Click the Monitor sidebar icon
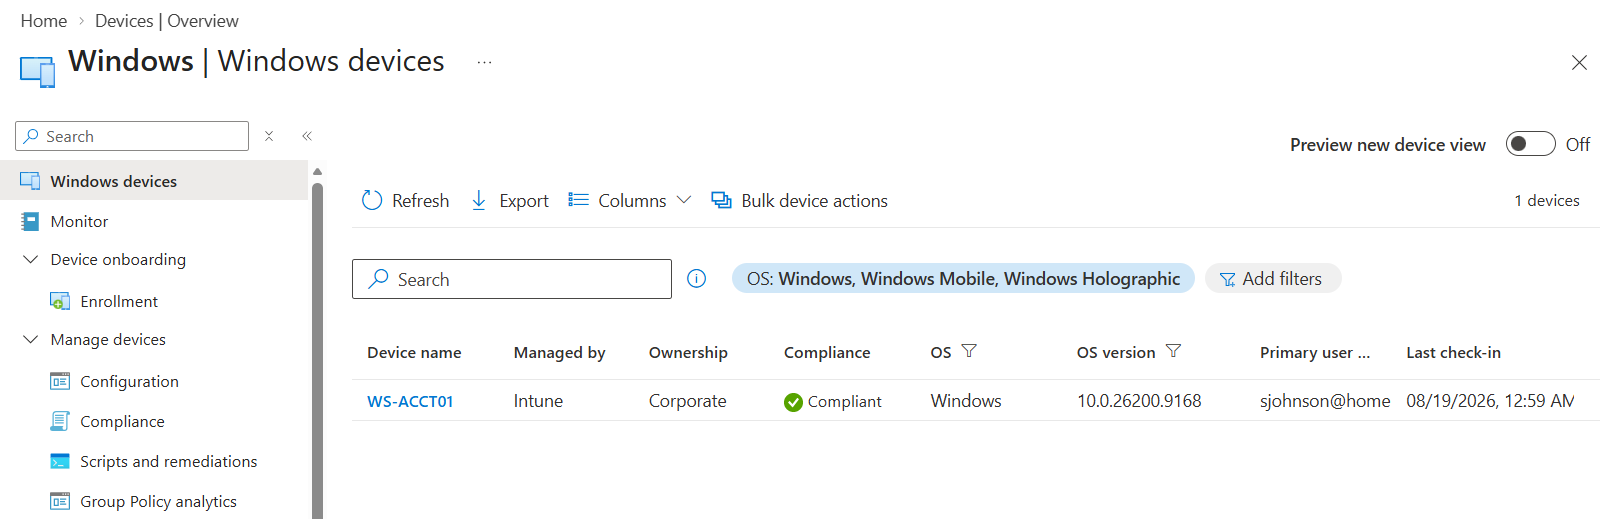Screen dimensions: 1605x519 click(30, 221)
